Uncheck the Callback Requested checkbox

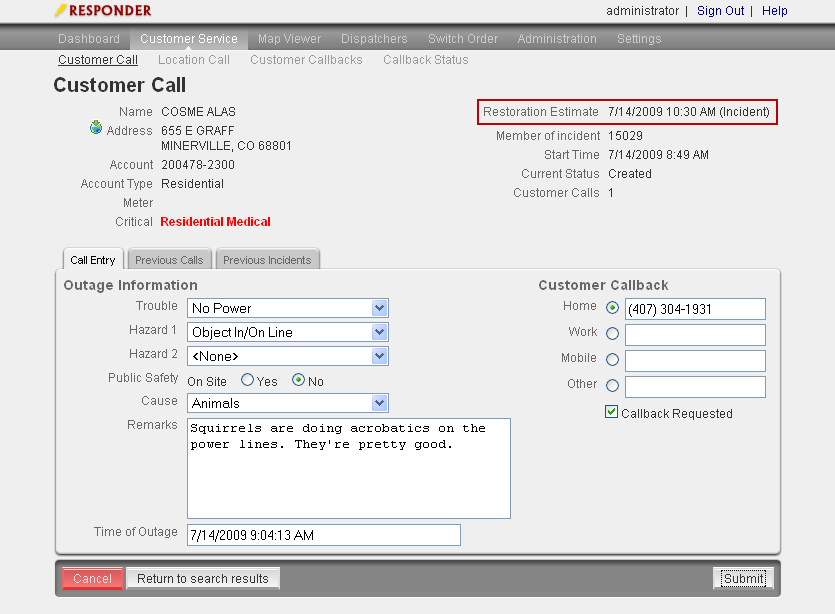point(612,412)
